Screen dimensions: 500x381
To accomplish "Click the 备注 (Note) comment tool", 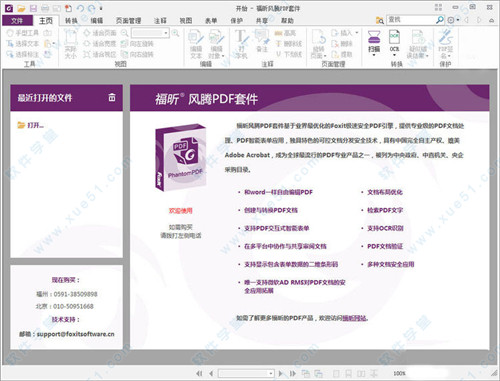I will [262, 42].
